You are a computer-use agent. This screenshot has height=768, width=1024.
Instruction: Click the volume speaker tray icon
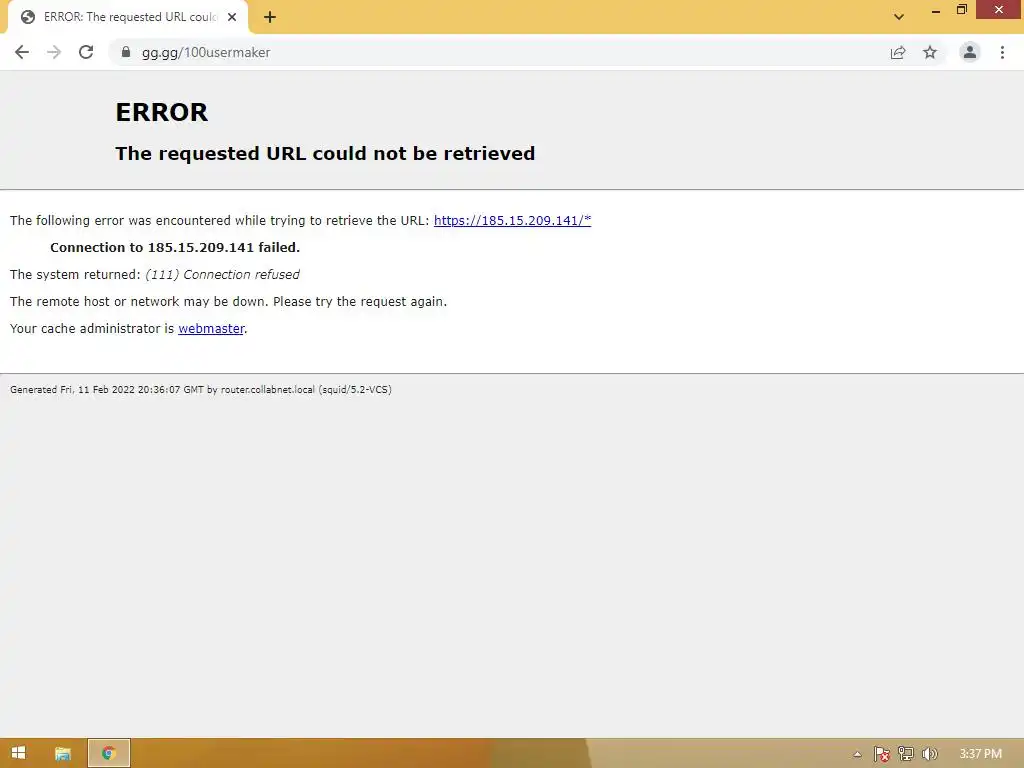click(929, 754)
